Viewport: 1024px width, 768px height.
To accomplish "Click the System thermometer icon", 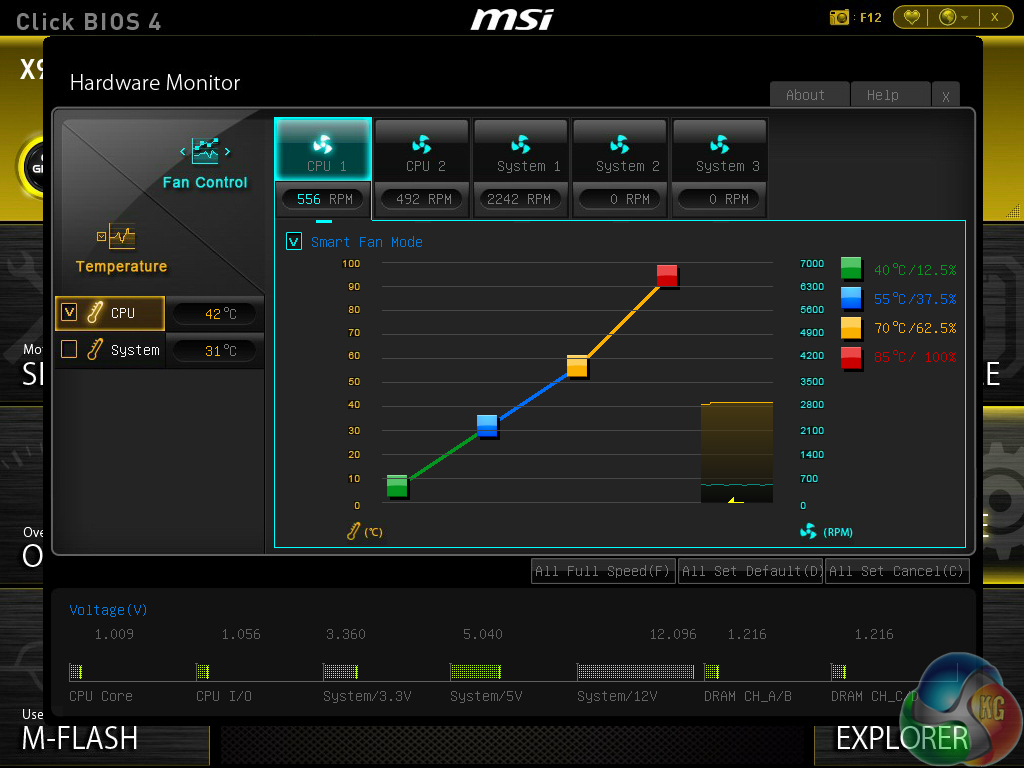I will point(95,349).
